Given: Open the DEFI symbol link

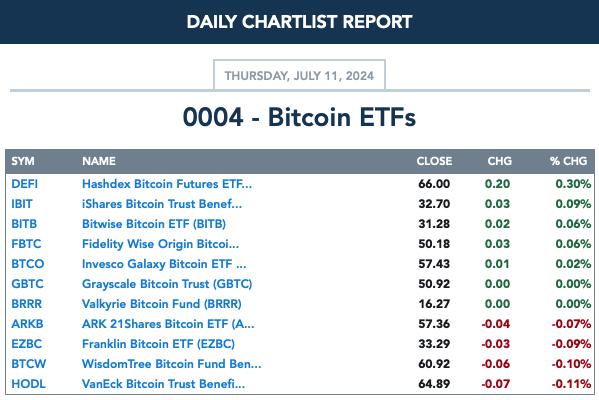Looking at the screenshot, I should point(24,184).
